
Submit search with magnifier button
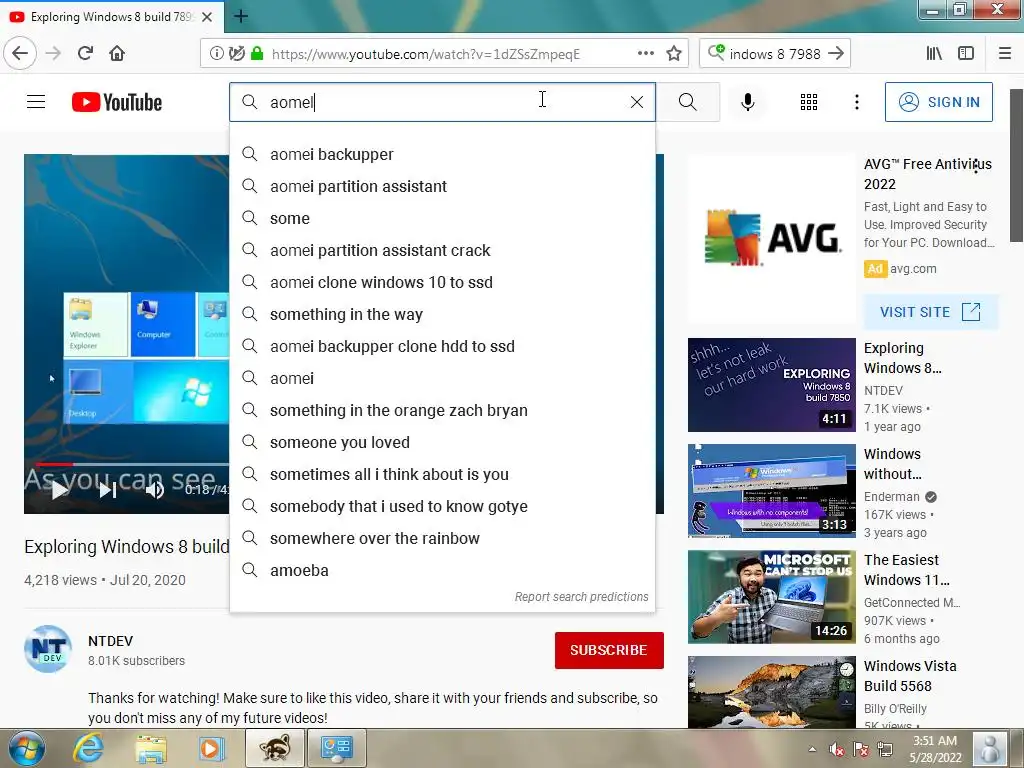pos(688,102)
